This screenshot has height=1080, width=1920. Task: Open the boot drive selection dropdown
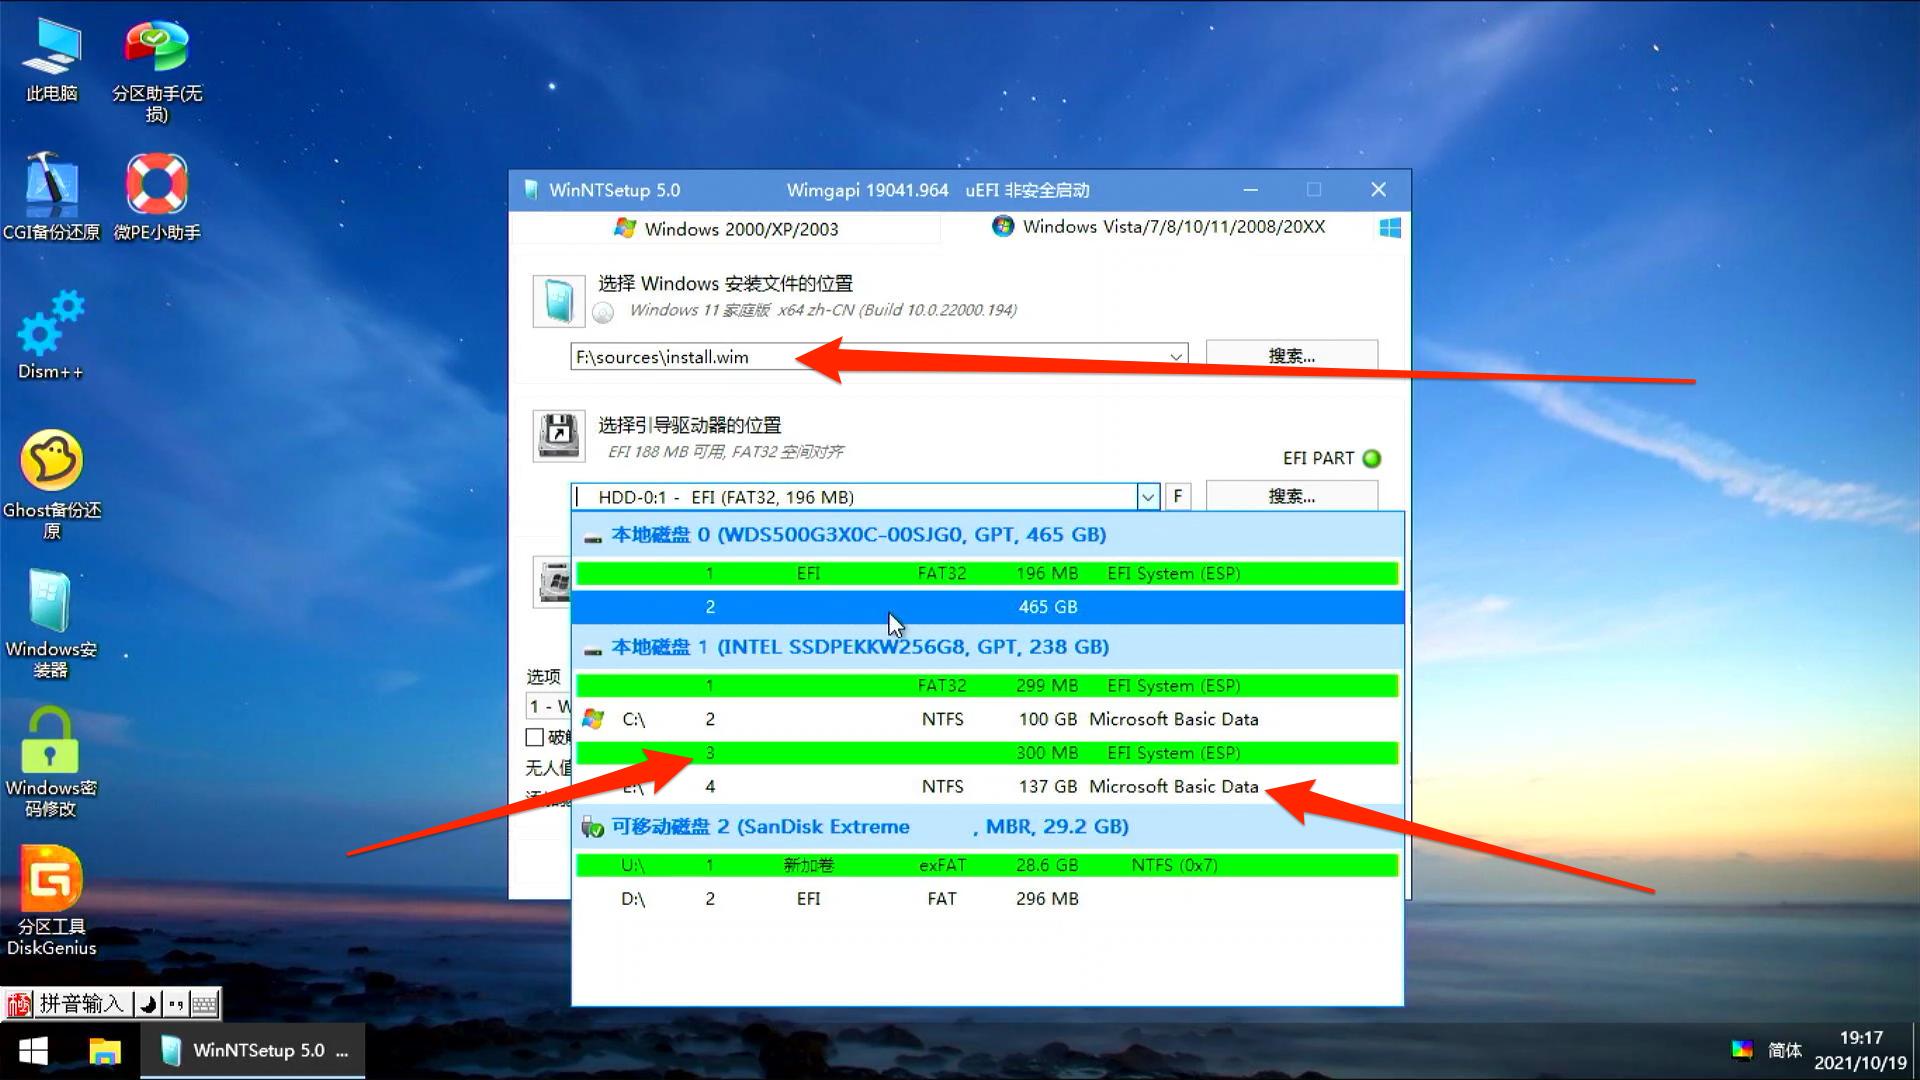click(x=1147, y=496)
